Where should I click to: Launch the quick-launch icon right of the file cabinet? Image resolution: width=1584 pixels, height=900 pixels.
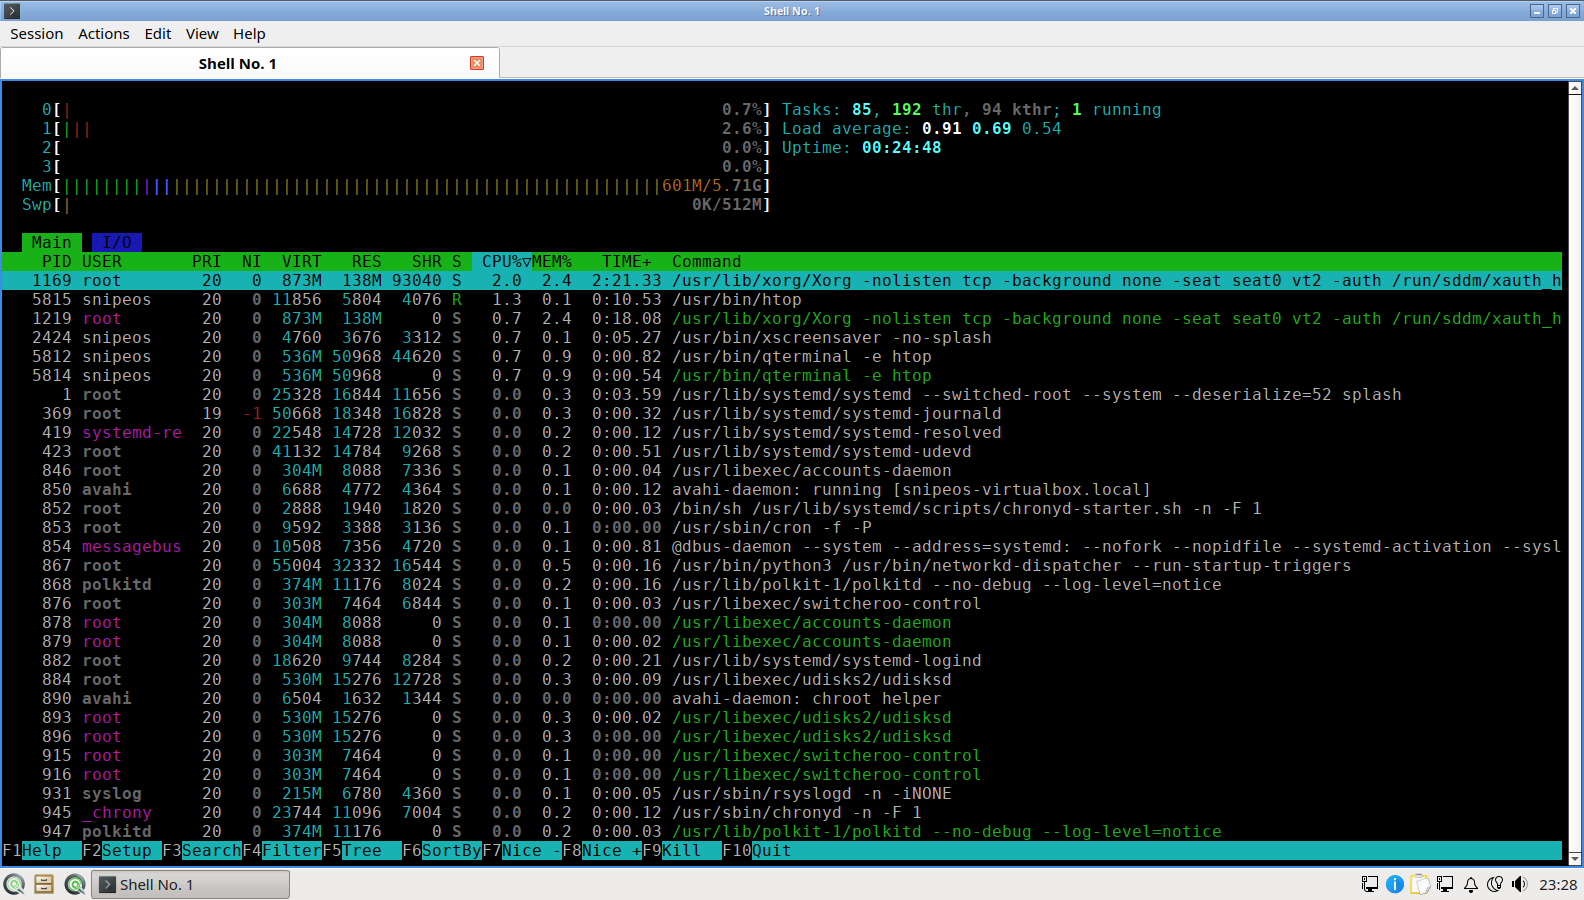click(75, 884)
